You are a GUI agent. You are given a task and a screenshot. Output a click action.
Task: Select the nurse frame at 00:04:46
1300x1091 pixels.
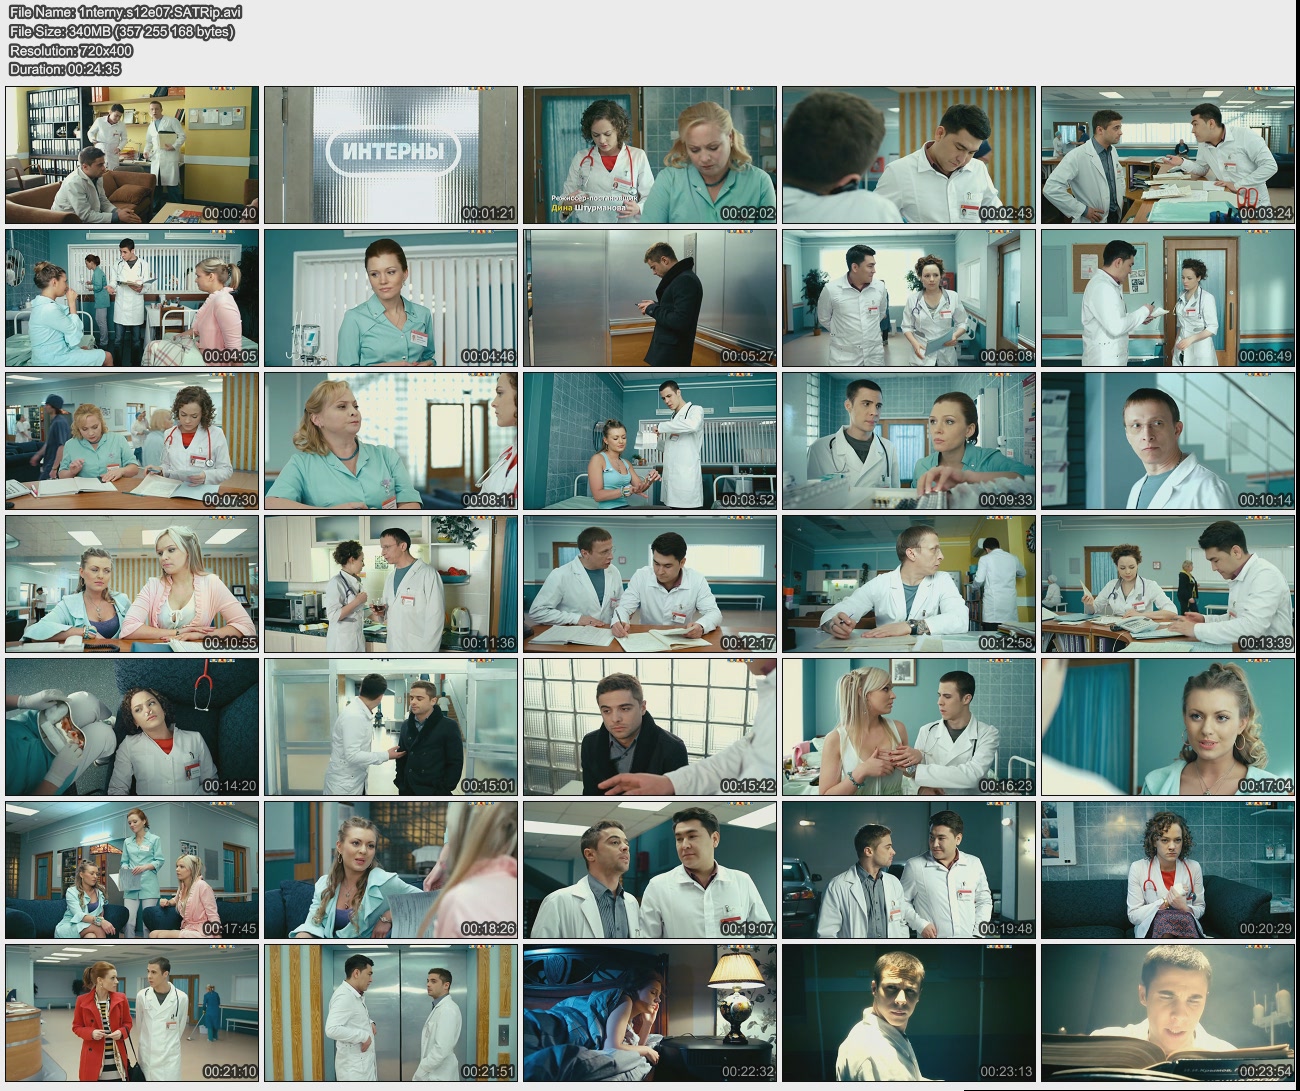[391, 298]
